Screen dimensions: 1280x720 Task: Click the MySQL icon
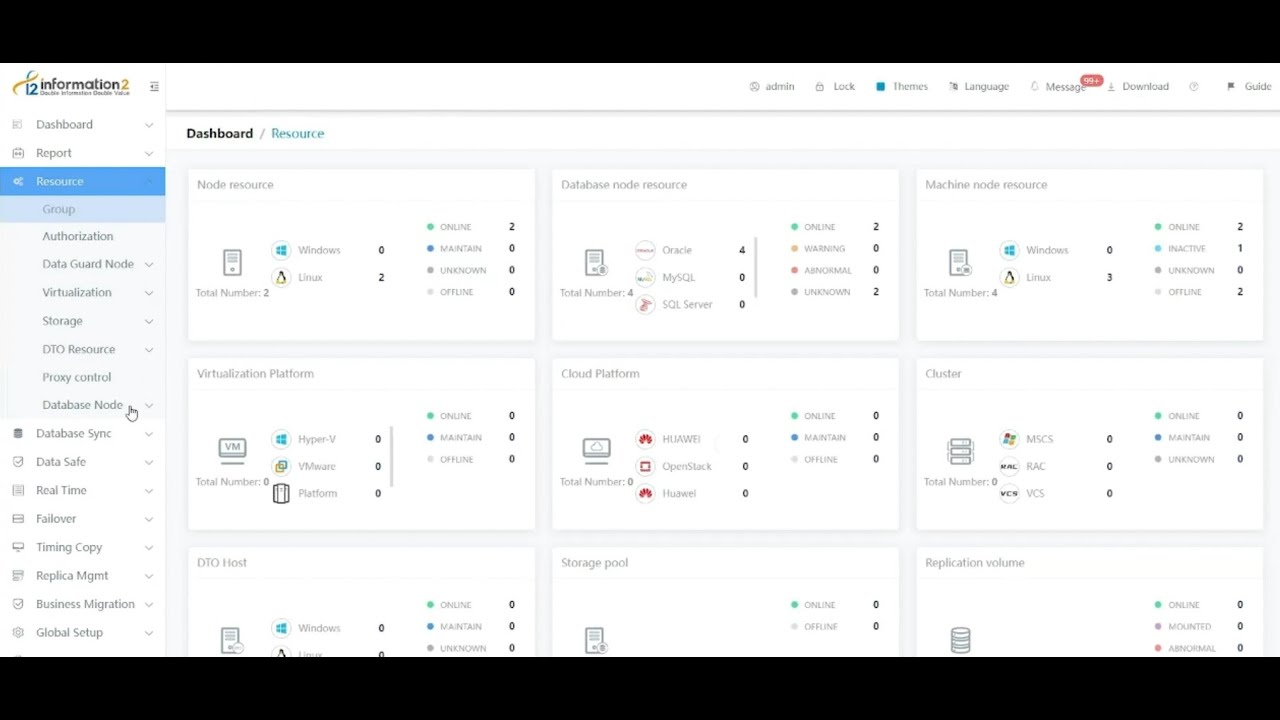pos(645,277)
